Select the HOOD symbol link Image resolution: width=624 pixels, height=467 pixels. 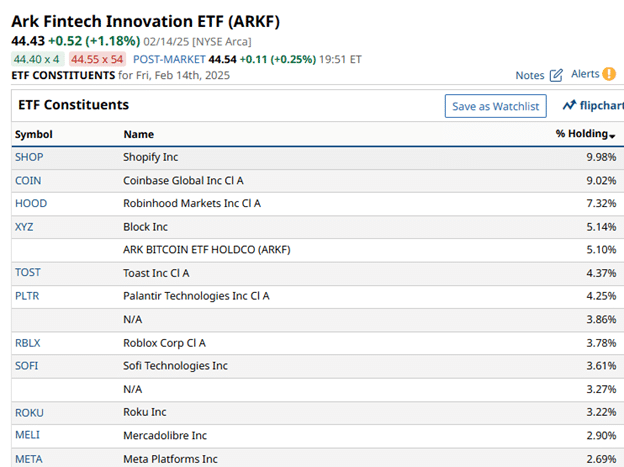[31, 203]
